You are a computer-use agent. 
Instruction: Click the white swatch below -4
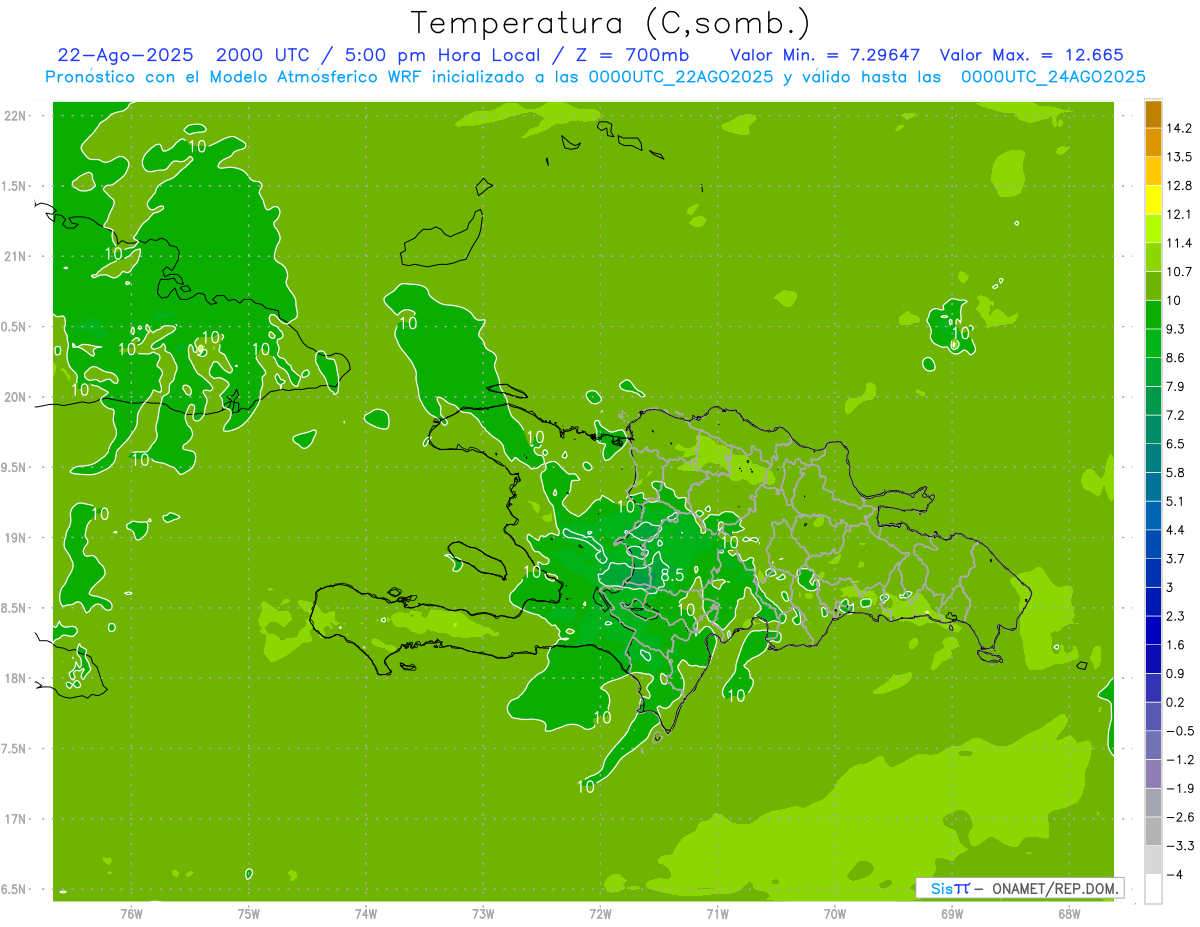(1153, 889)
